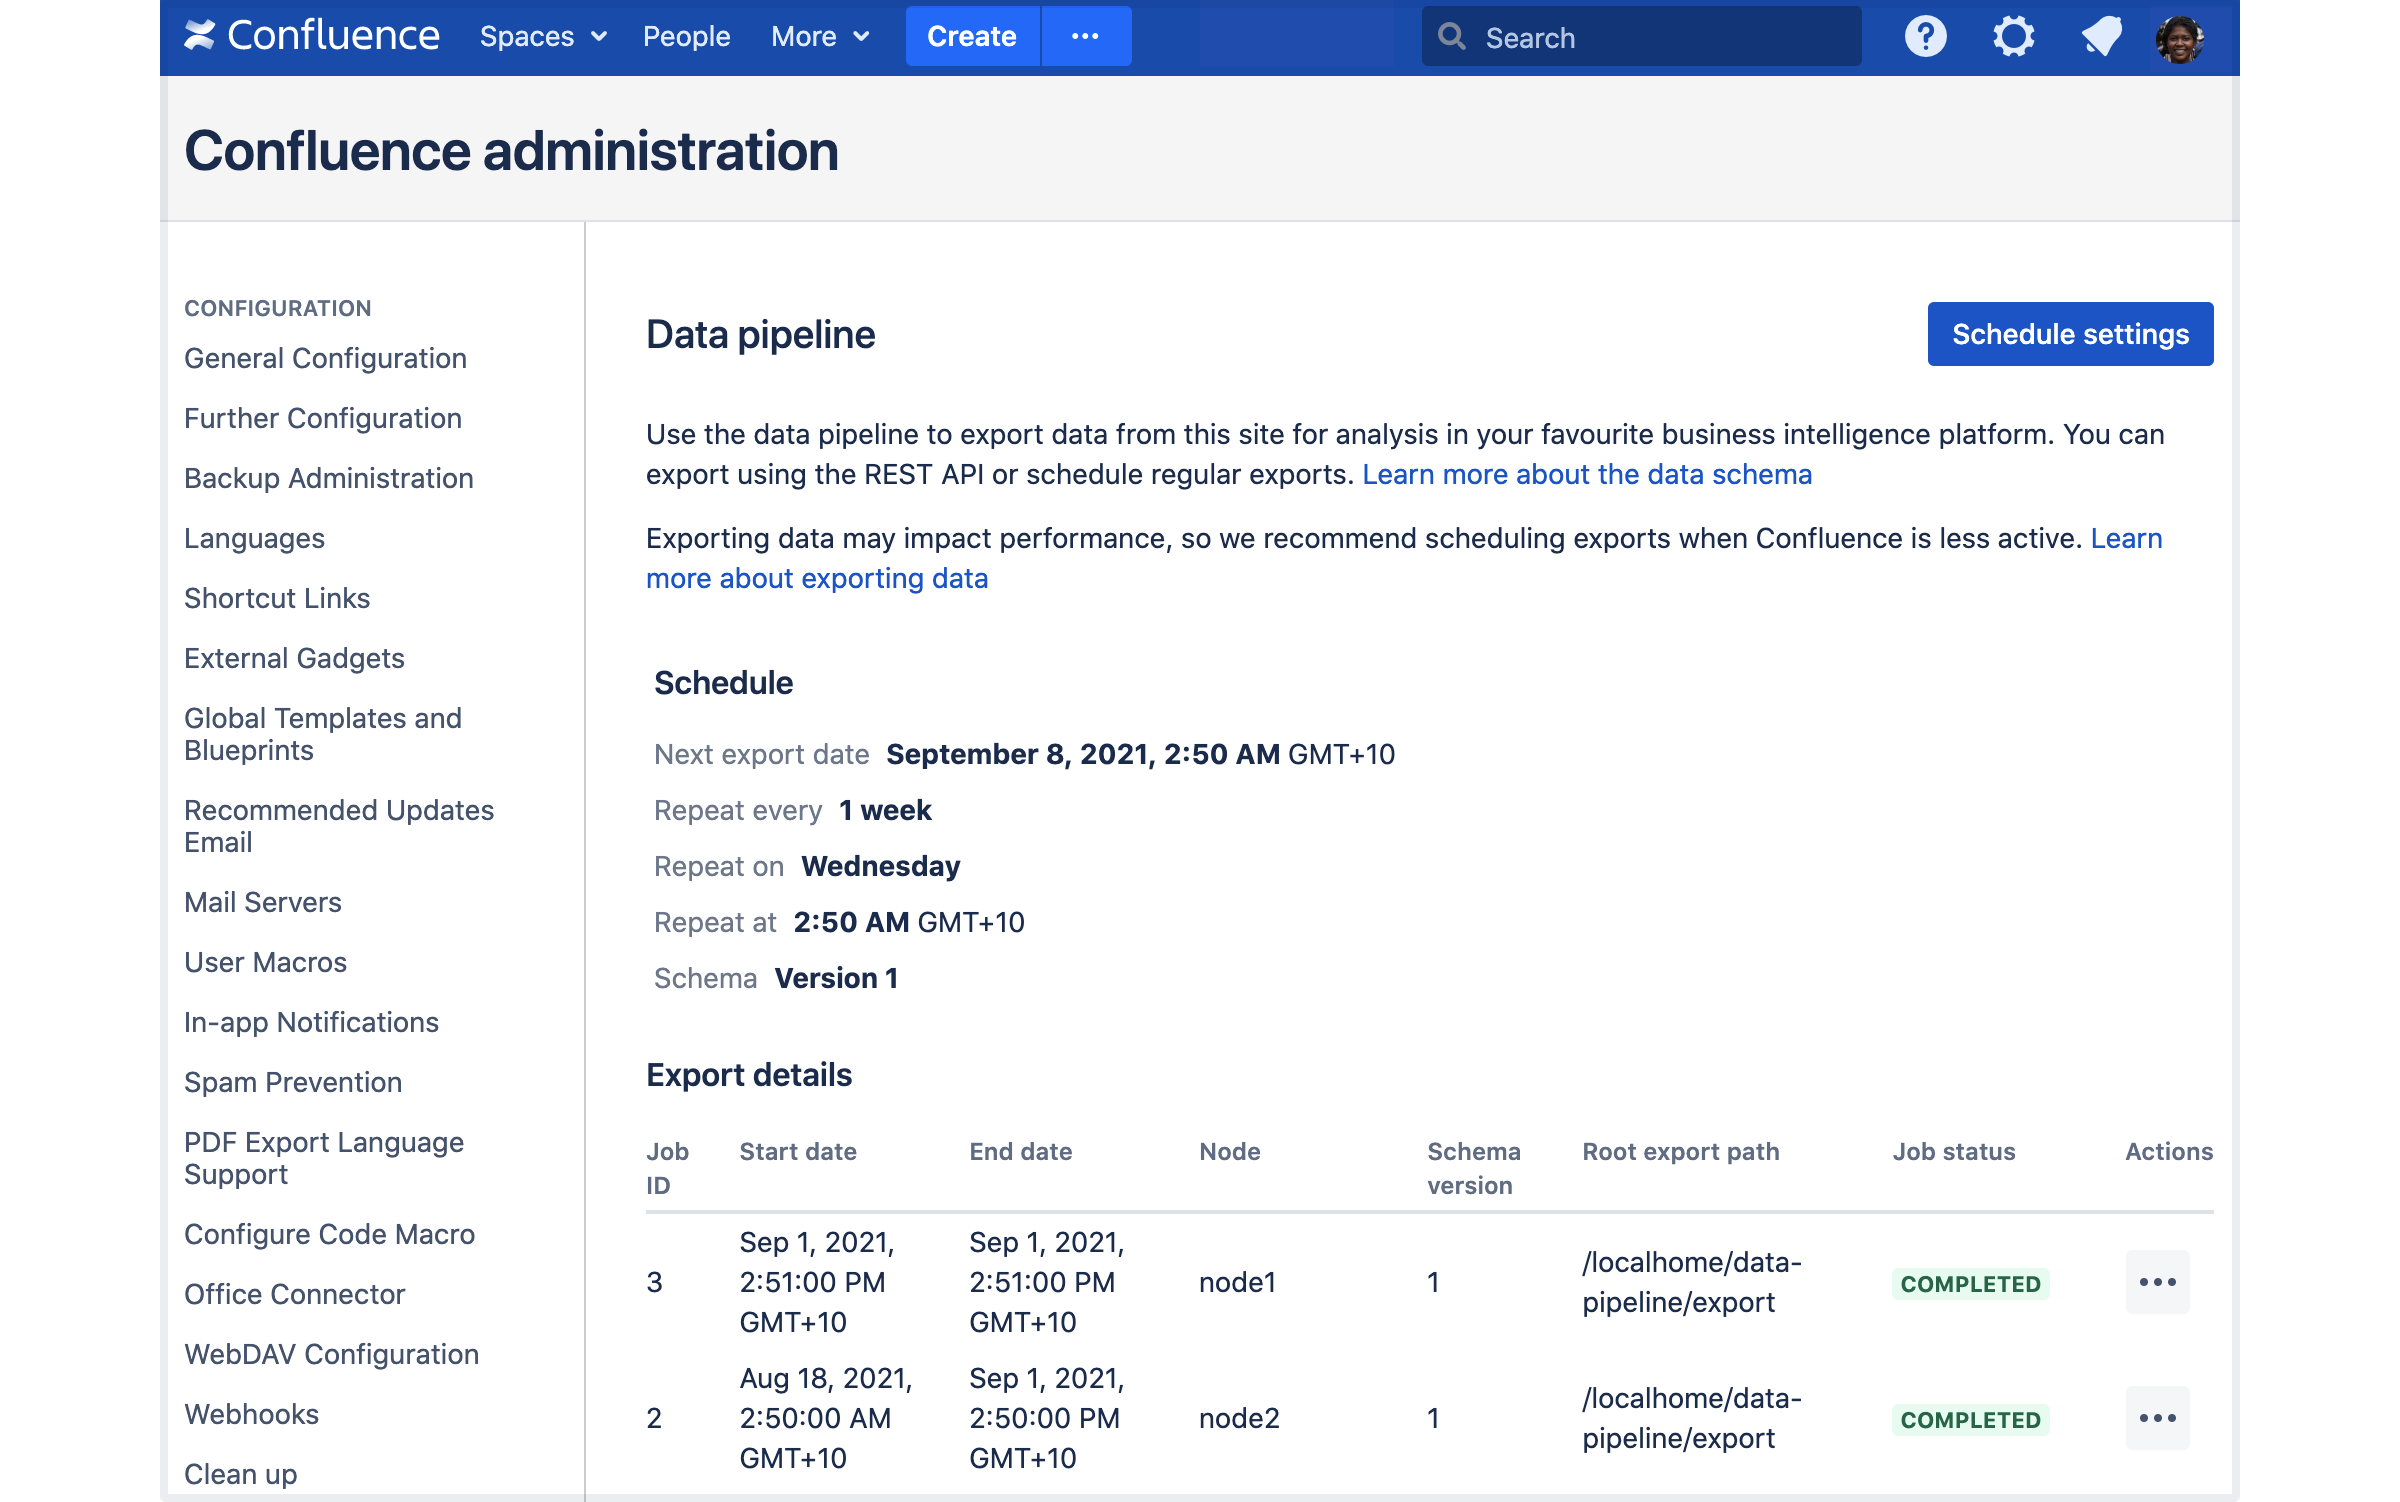This screenshot has height=1502, width=2400.
Task: Open WebDAV Configuration
Action: point(331,1354)
